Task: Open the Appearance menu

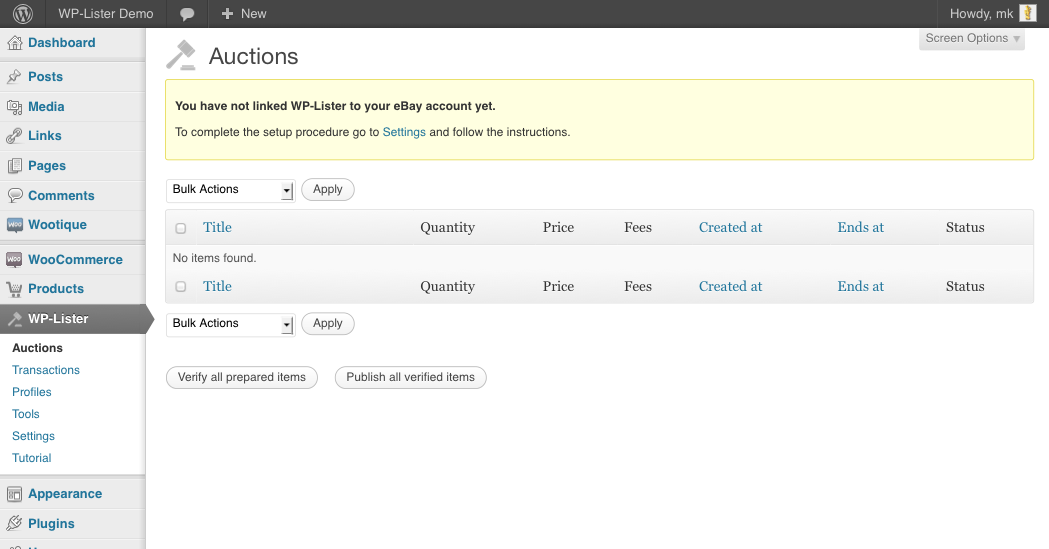Action: pos(65,494)
